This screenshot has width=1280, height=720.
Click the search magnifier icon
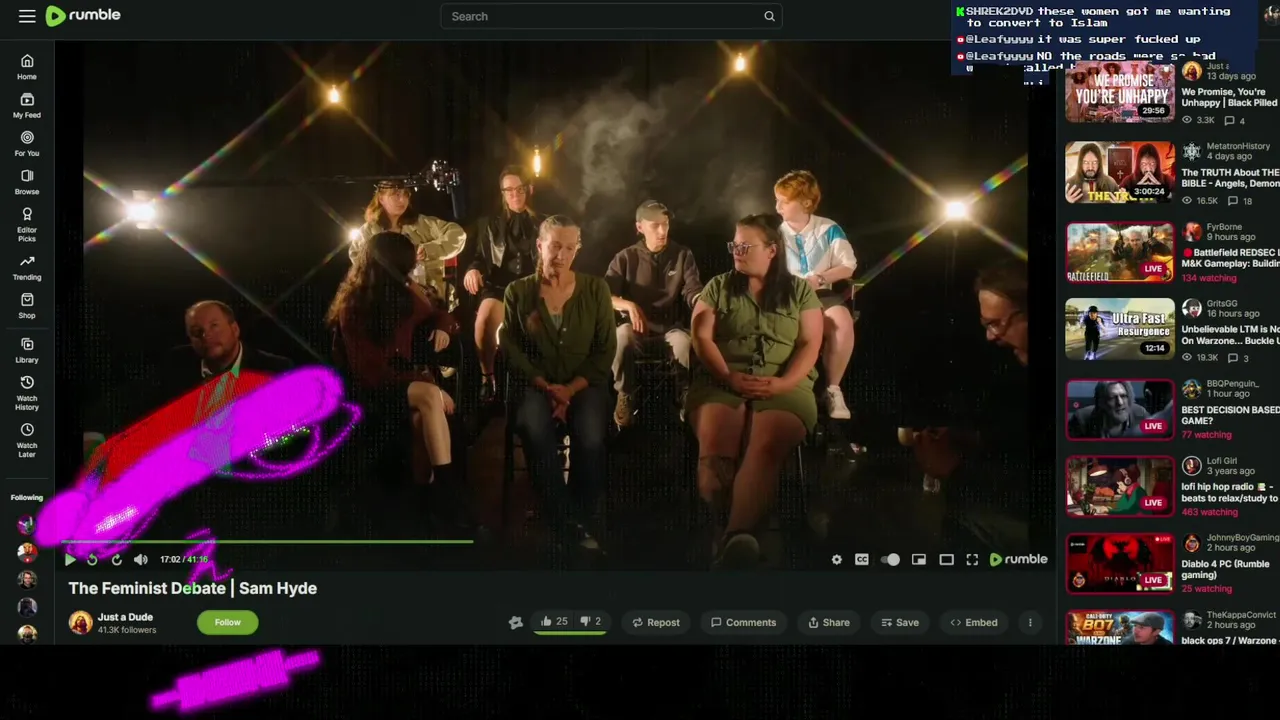[x=769, y=16]
